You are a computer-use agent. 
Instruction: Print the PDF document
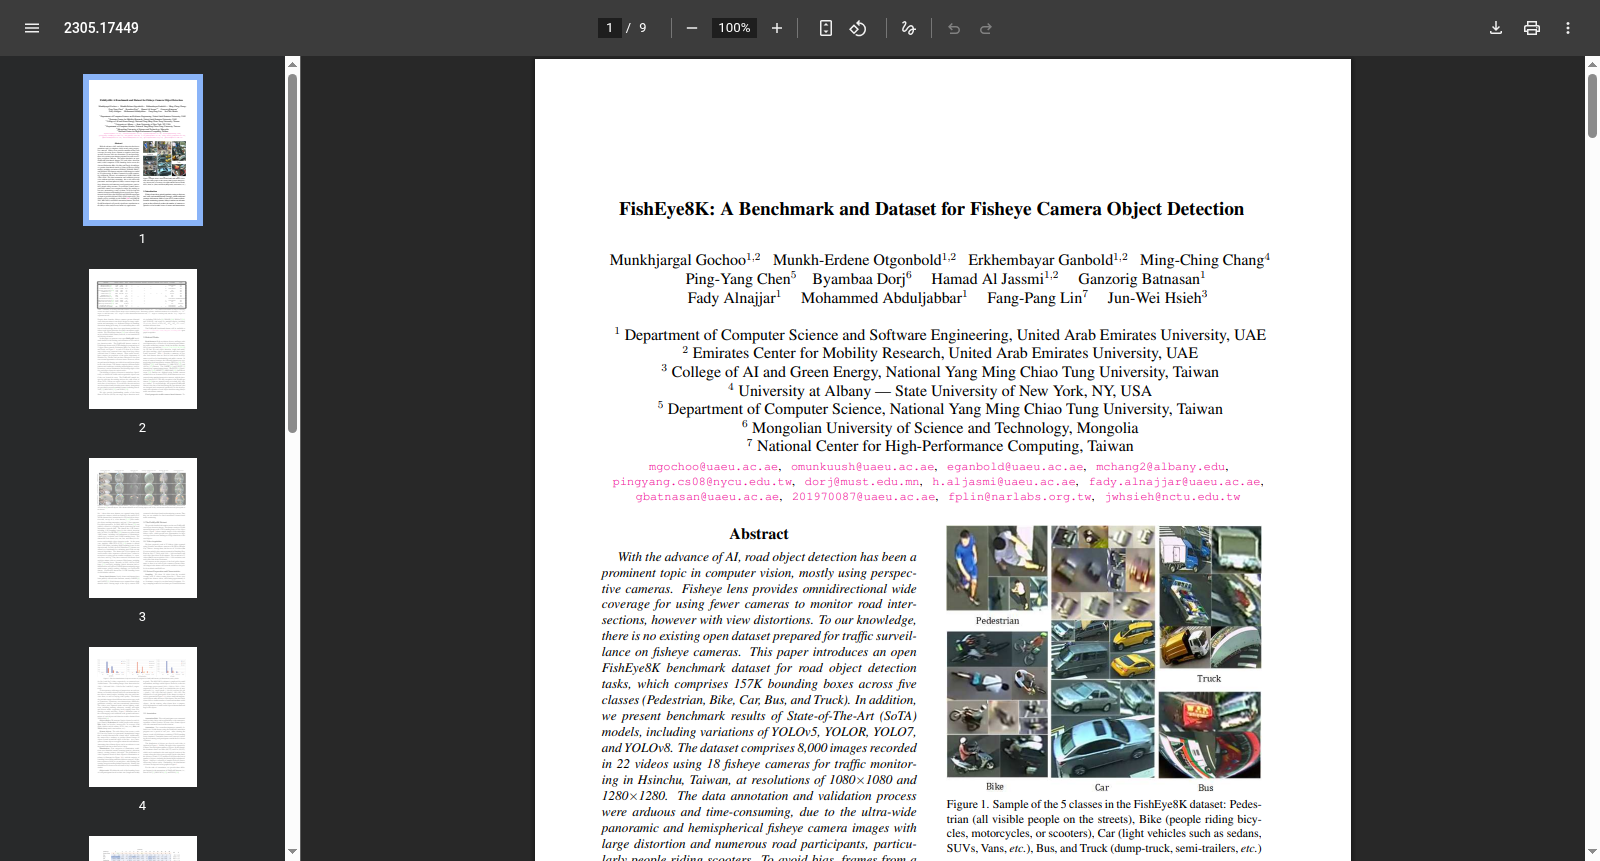[1532, 28]
